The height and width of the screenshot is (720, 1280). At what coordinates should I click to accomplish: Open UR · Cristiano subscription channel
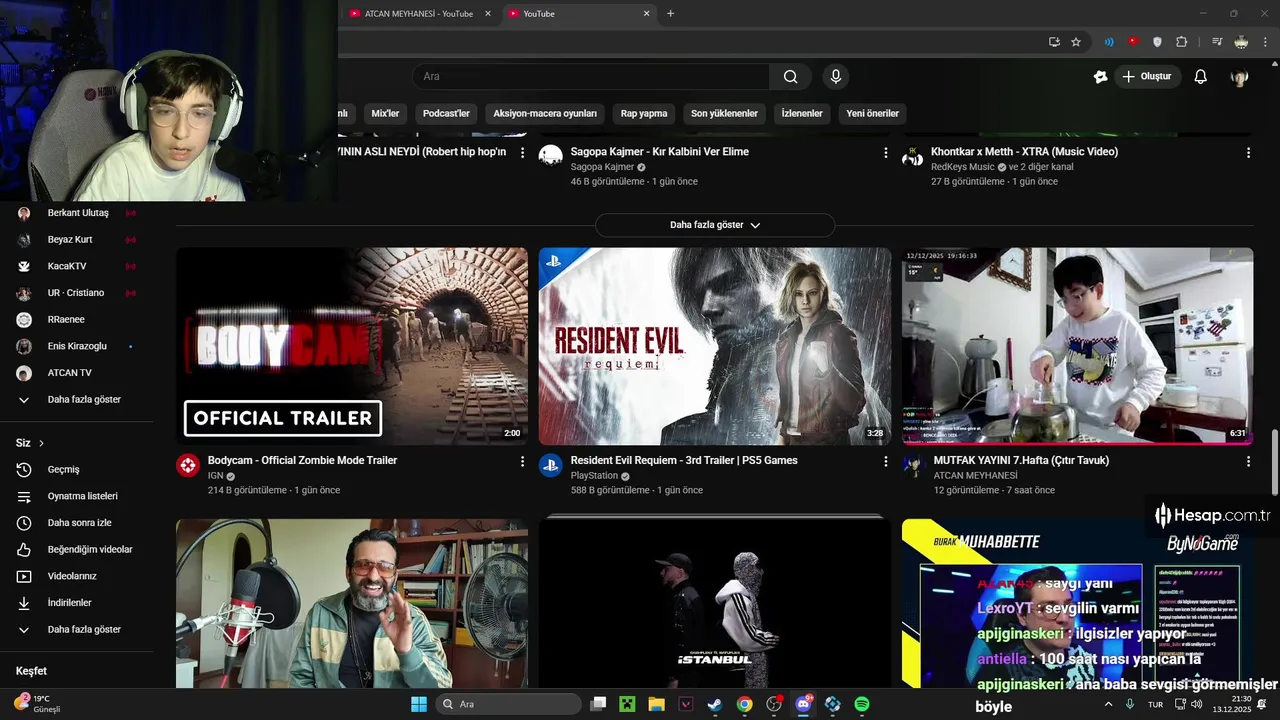(76, 293)
